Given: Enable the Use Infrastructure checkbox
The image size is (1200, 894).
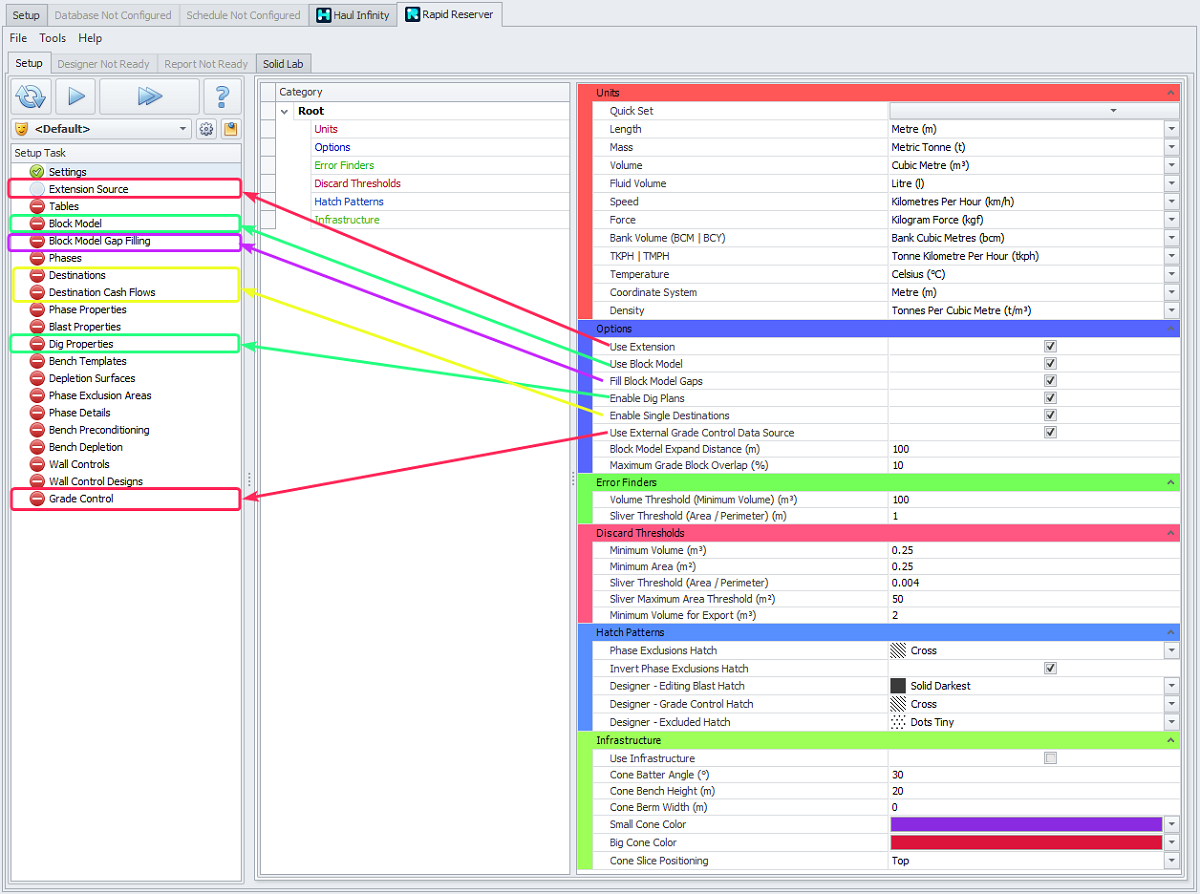Looking at the screenshot, I should pos(1050,758).
